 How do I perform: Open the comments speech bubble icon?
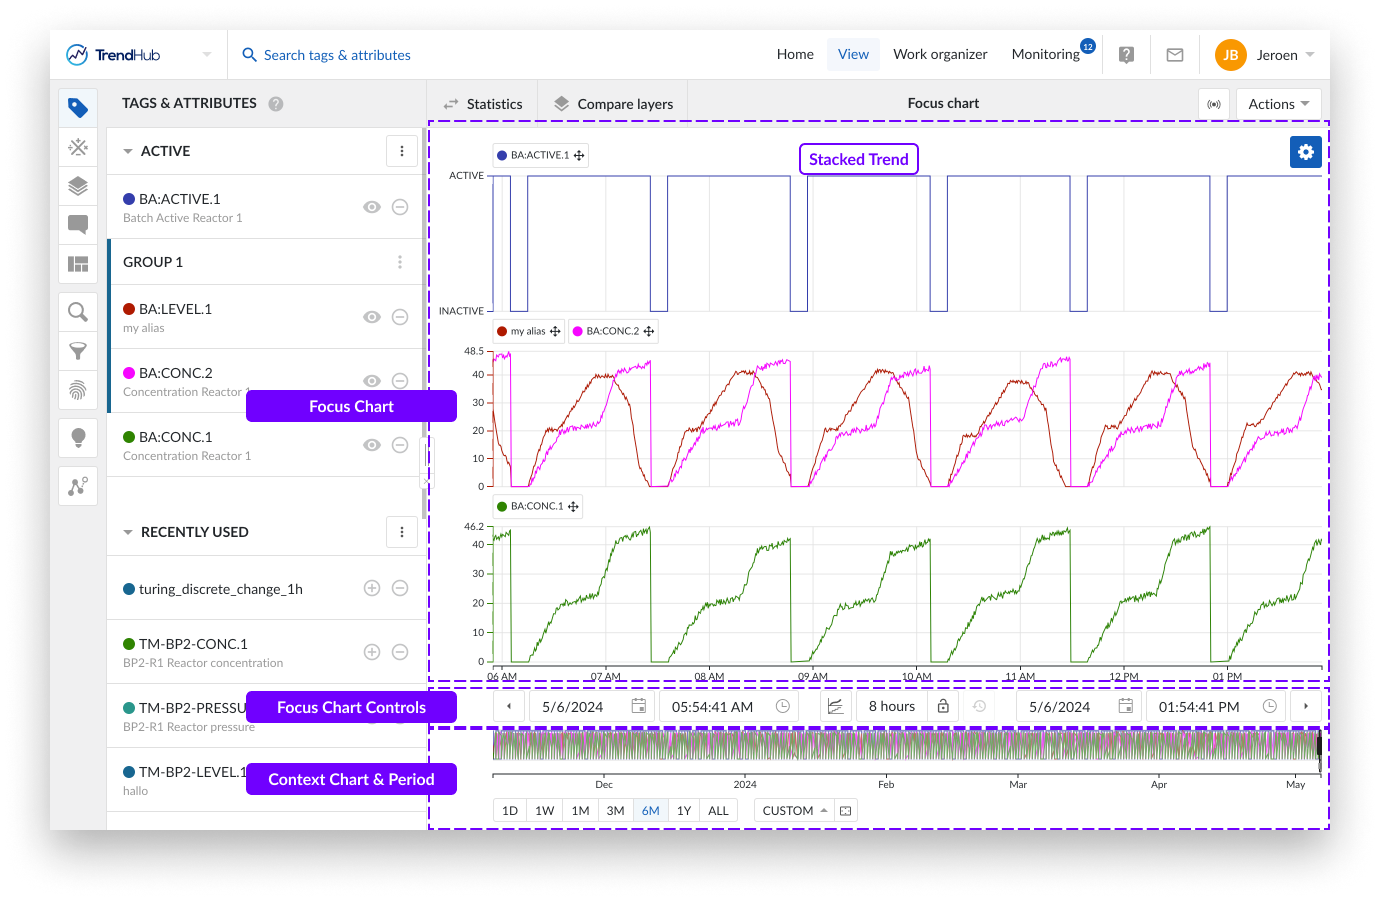78,224
